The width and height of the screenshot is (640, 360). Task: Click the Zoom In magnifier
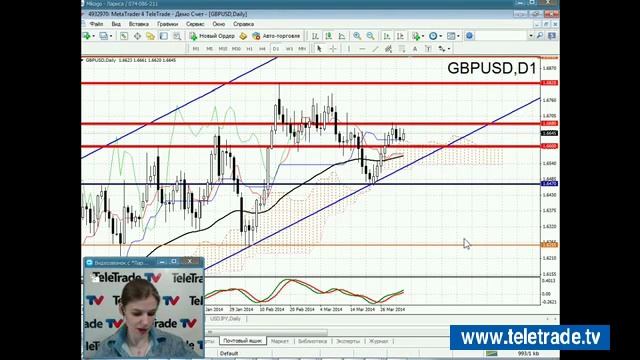coord(357,36)
